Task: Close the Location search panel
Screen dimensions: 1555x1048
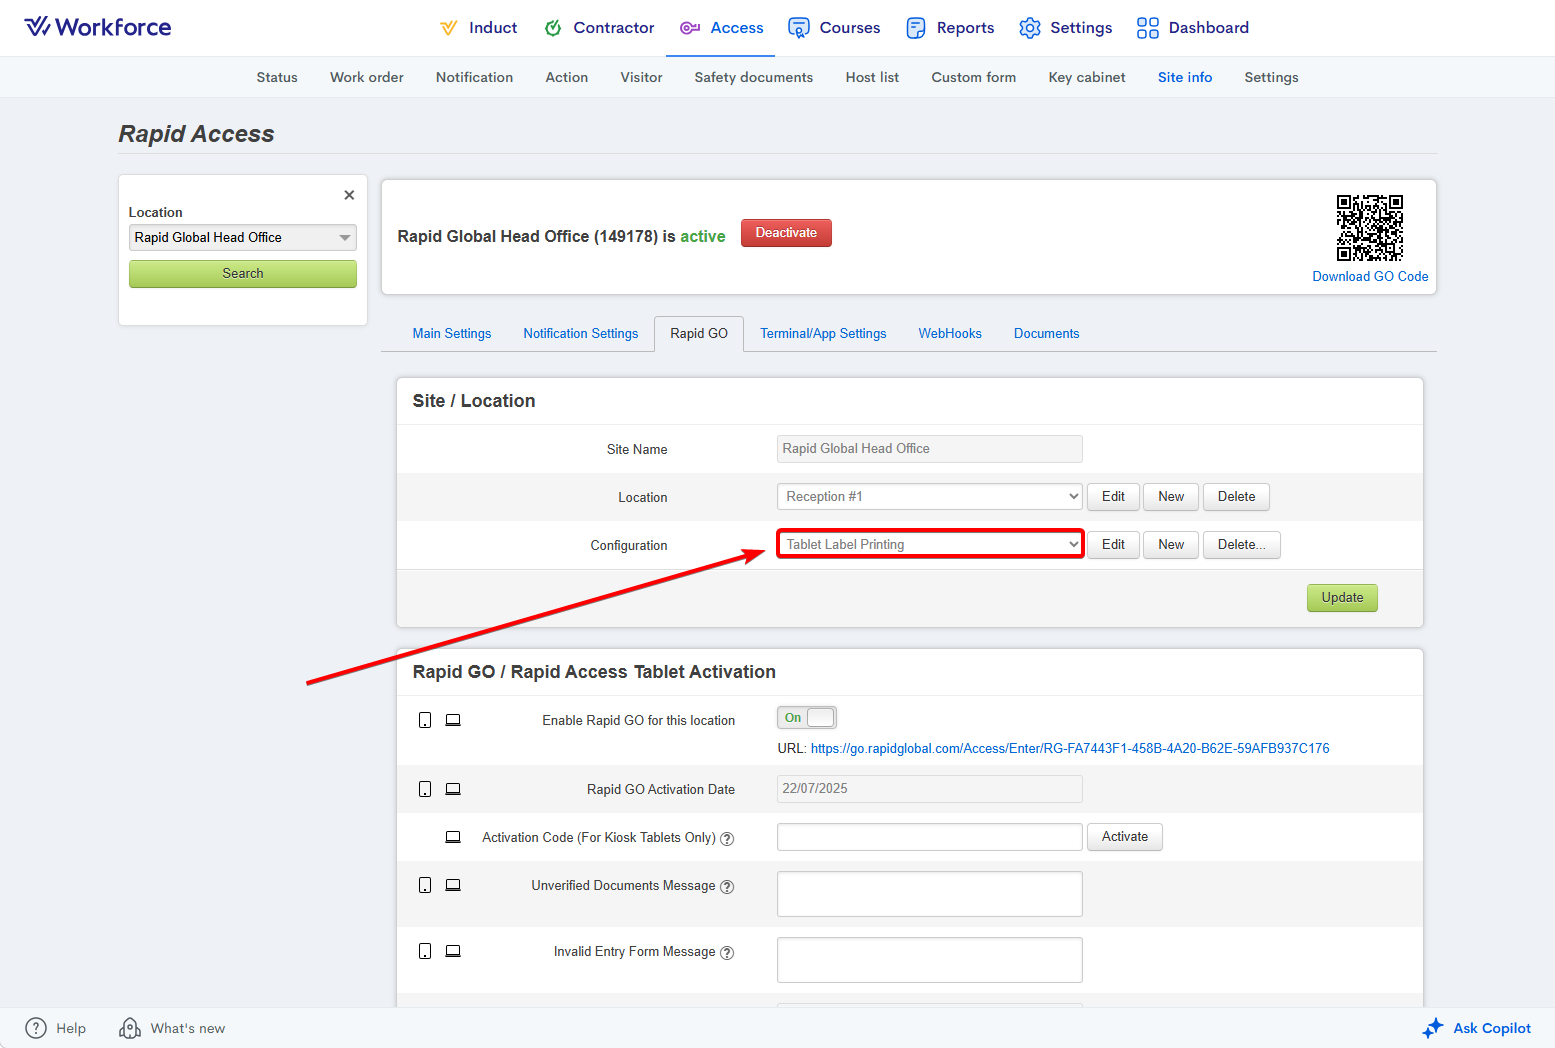Action: 349,195
